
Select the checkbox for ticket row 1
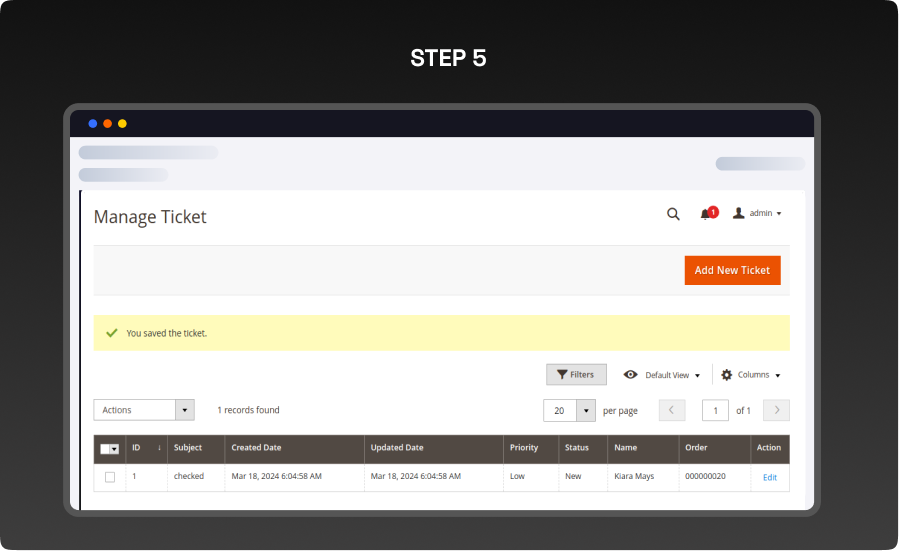click(x=110, y=477)
